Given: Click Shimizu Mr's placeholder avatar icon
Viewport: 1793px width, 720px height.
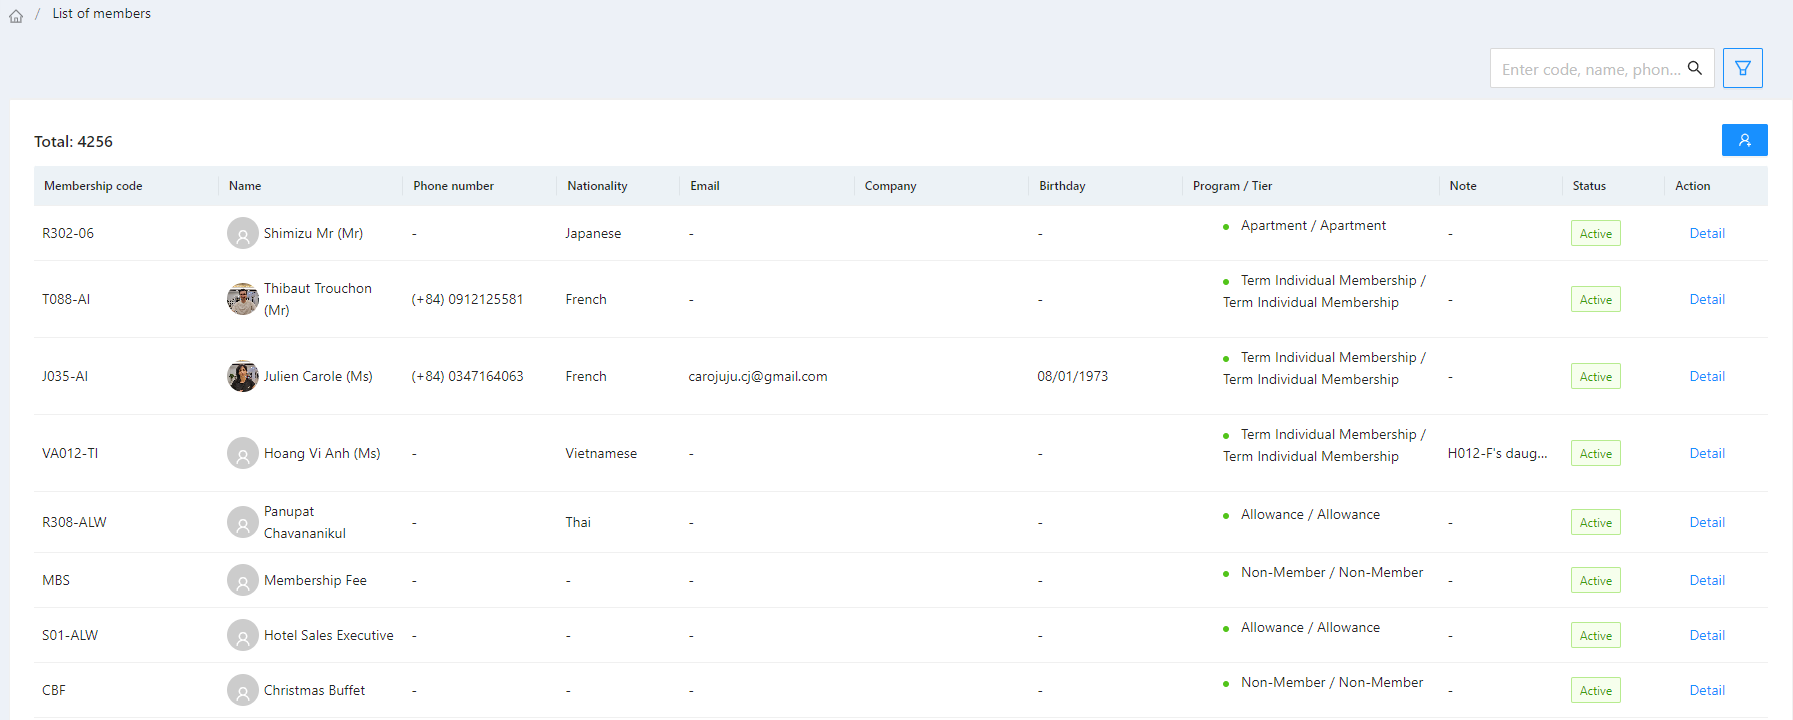Looking at the screenshot, I should click(x=242, y=233).
